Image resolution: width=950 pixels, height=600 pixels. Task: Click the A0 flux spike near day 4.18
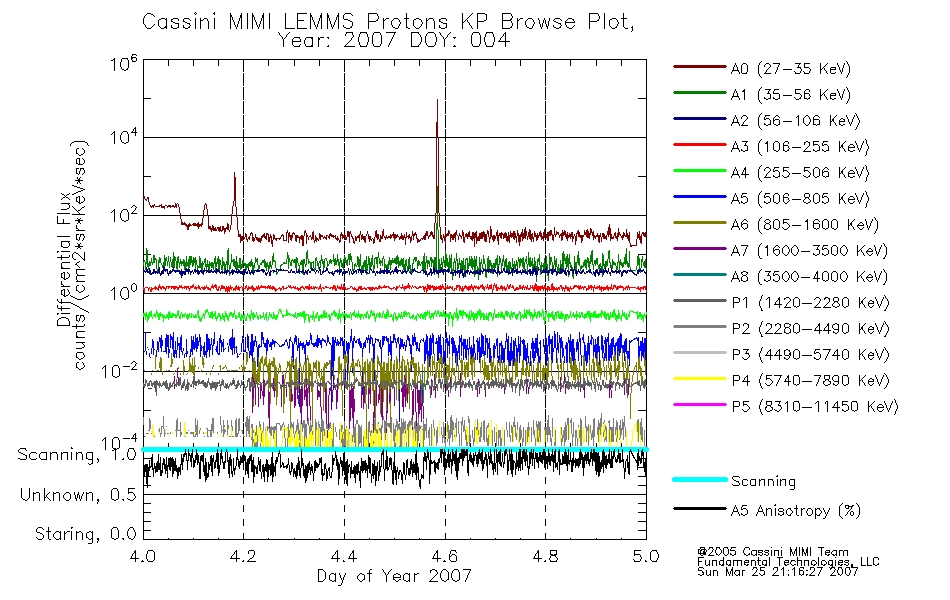[234, 200]
